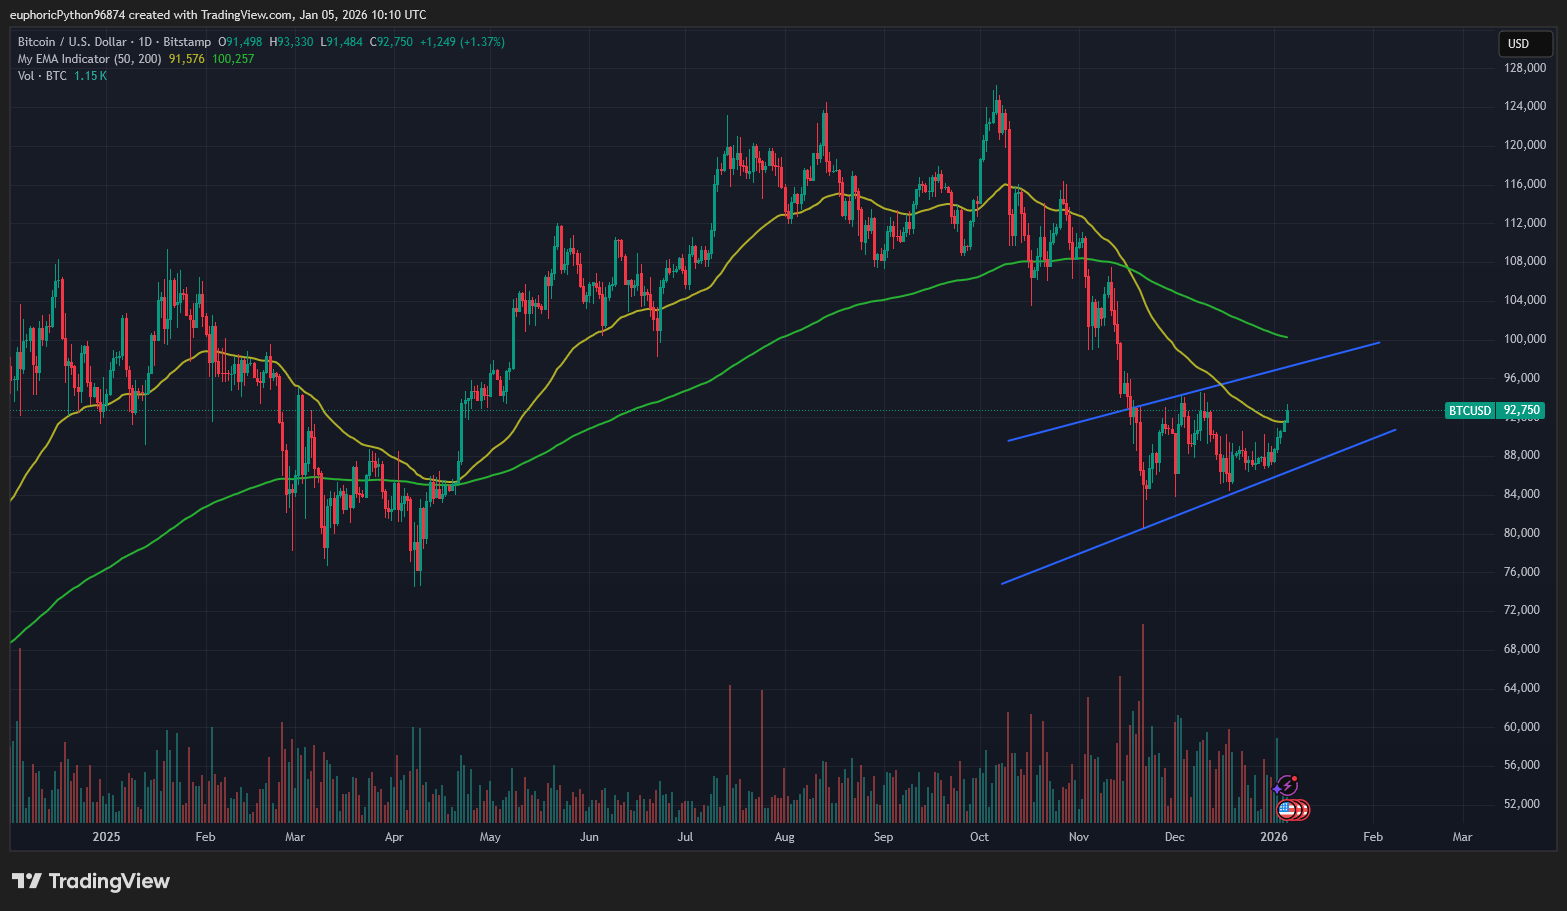Viewport: 1567px width, 911px height.
Task: Click the TradingView logo
Action: coord(26,881)
